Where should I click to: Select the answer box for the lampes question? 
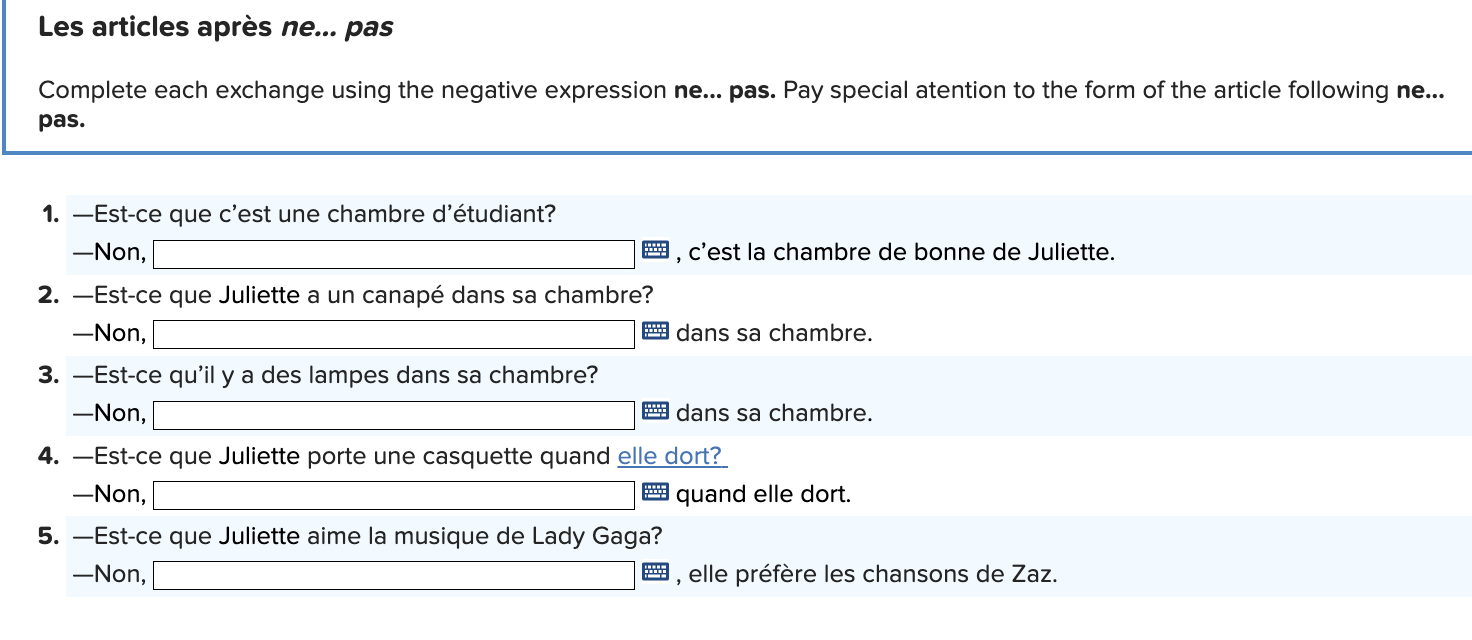click(x=395, y=413)
